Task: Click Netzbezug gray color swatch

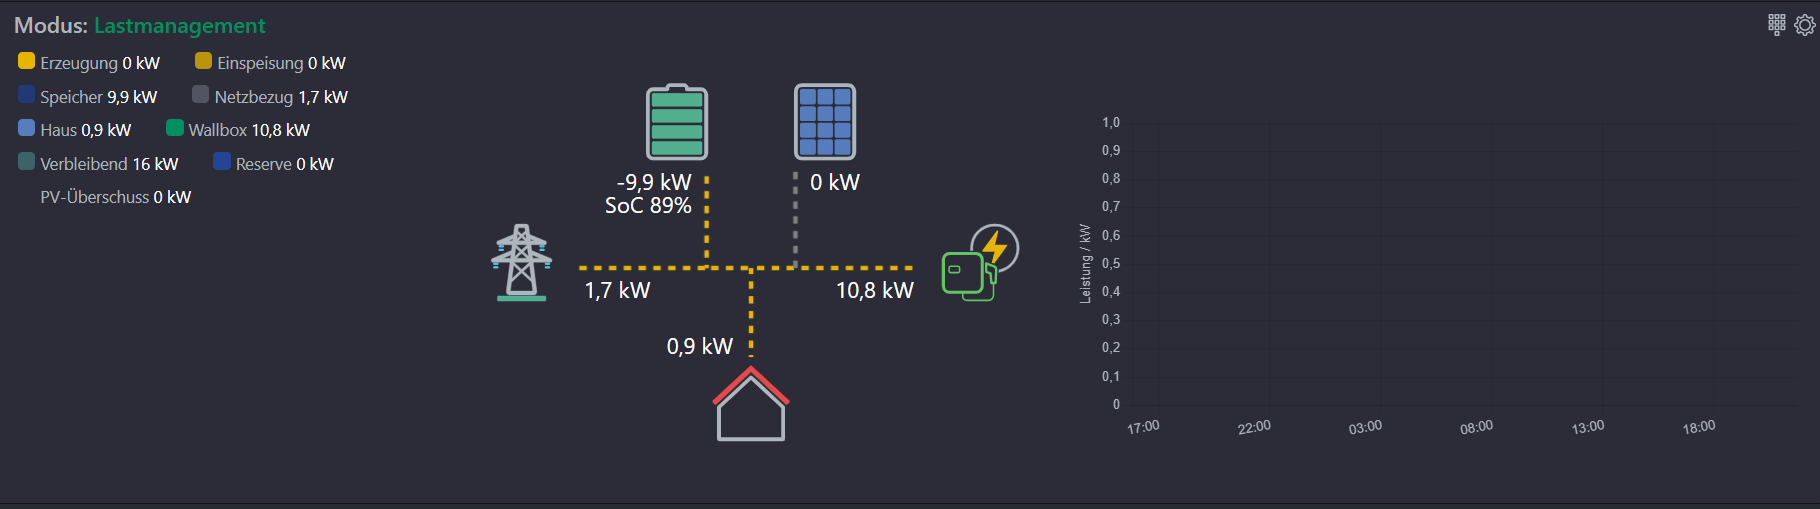Action: pos(201,95)
